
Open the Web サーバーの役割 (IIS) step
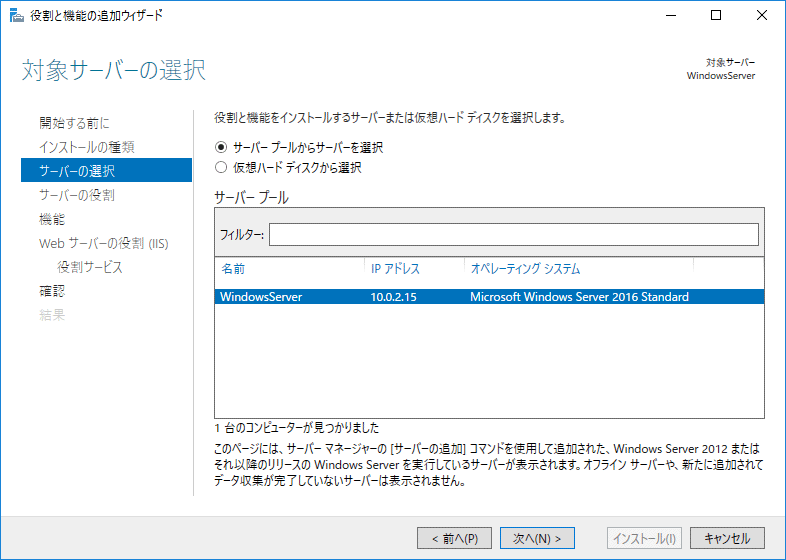104,243
